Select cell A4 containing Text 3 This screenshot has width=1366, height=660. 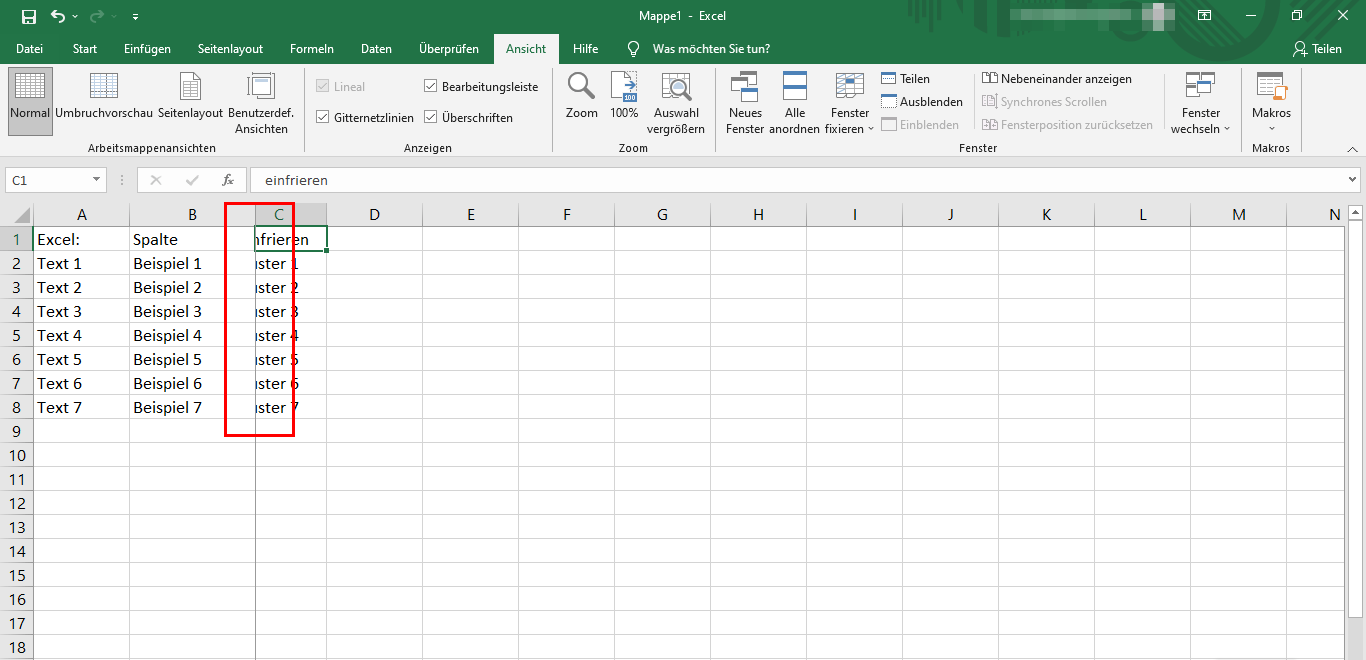[82, 311]
